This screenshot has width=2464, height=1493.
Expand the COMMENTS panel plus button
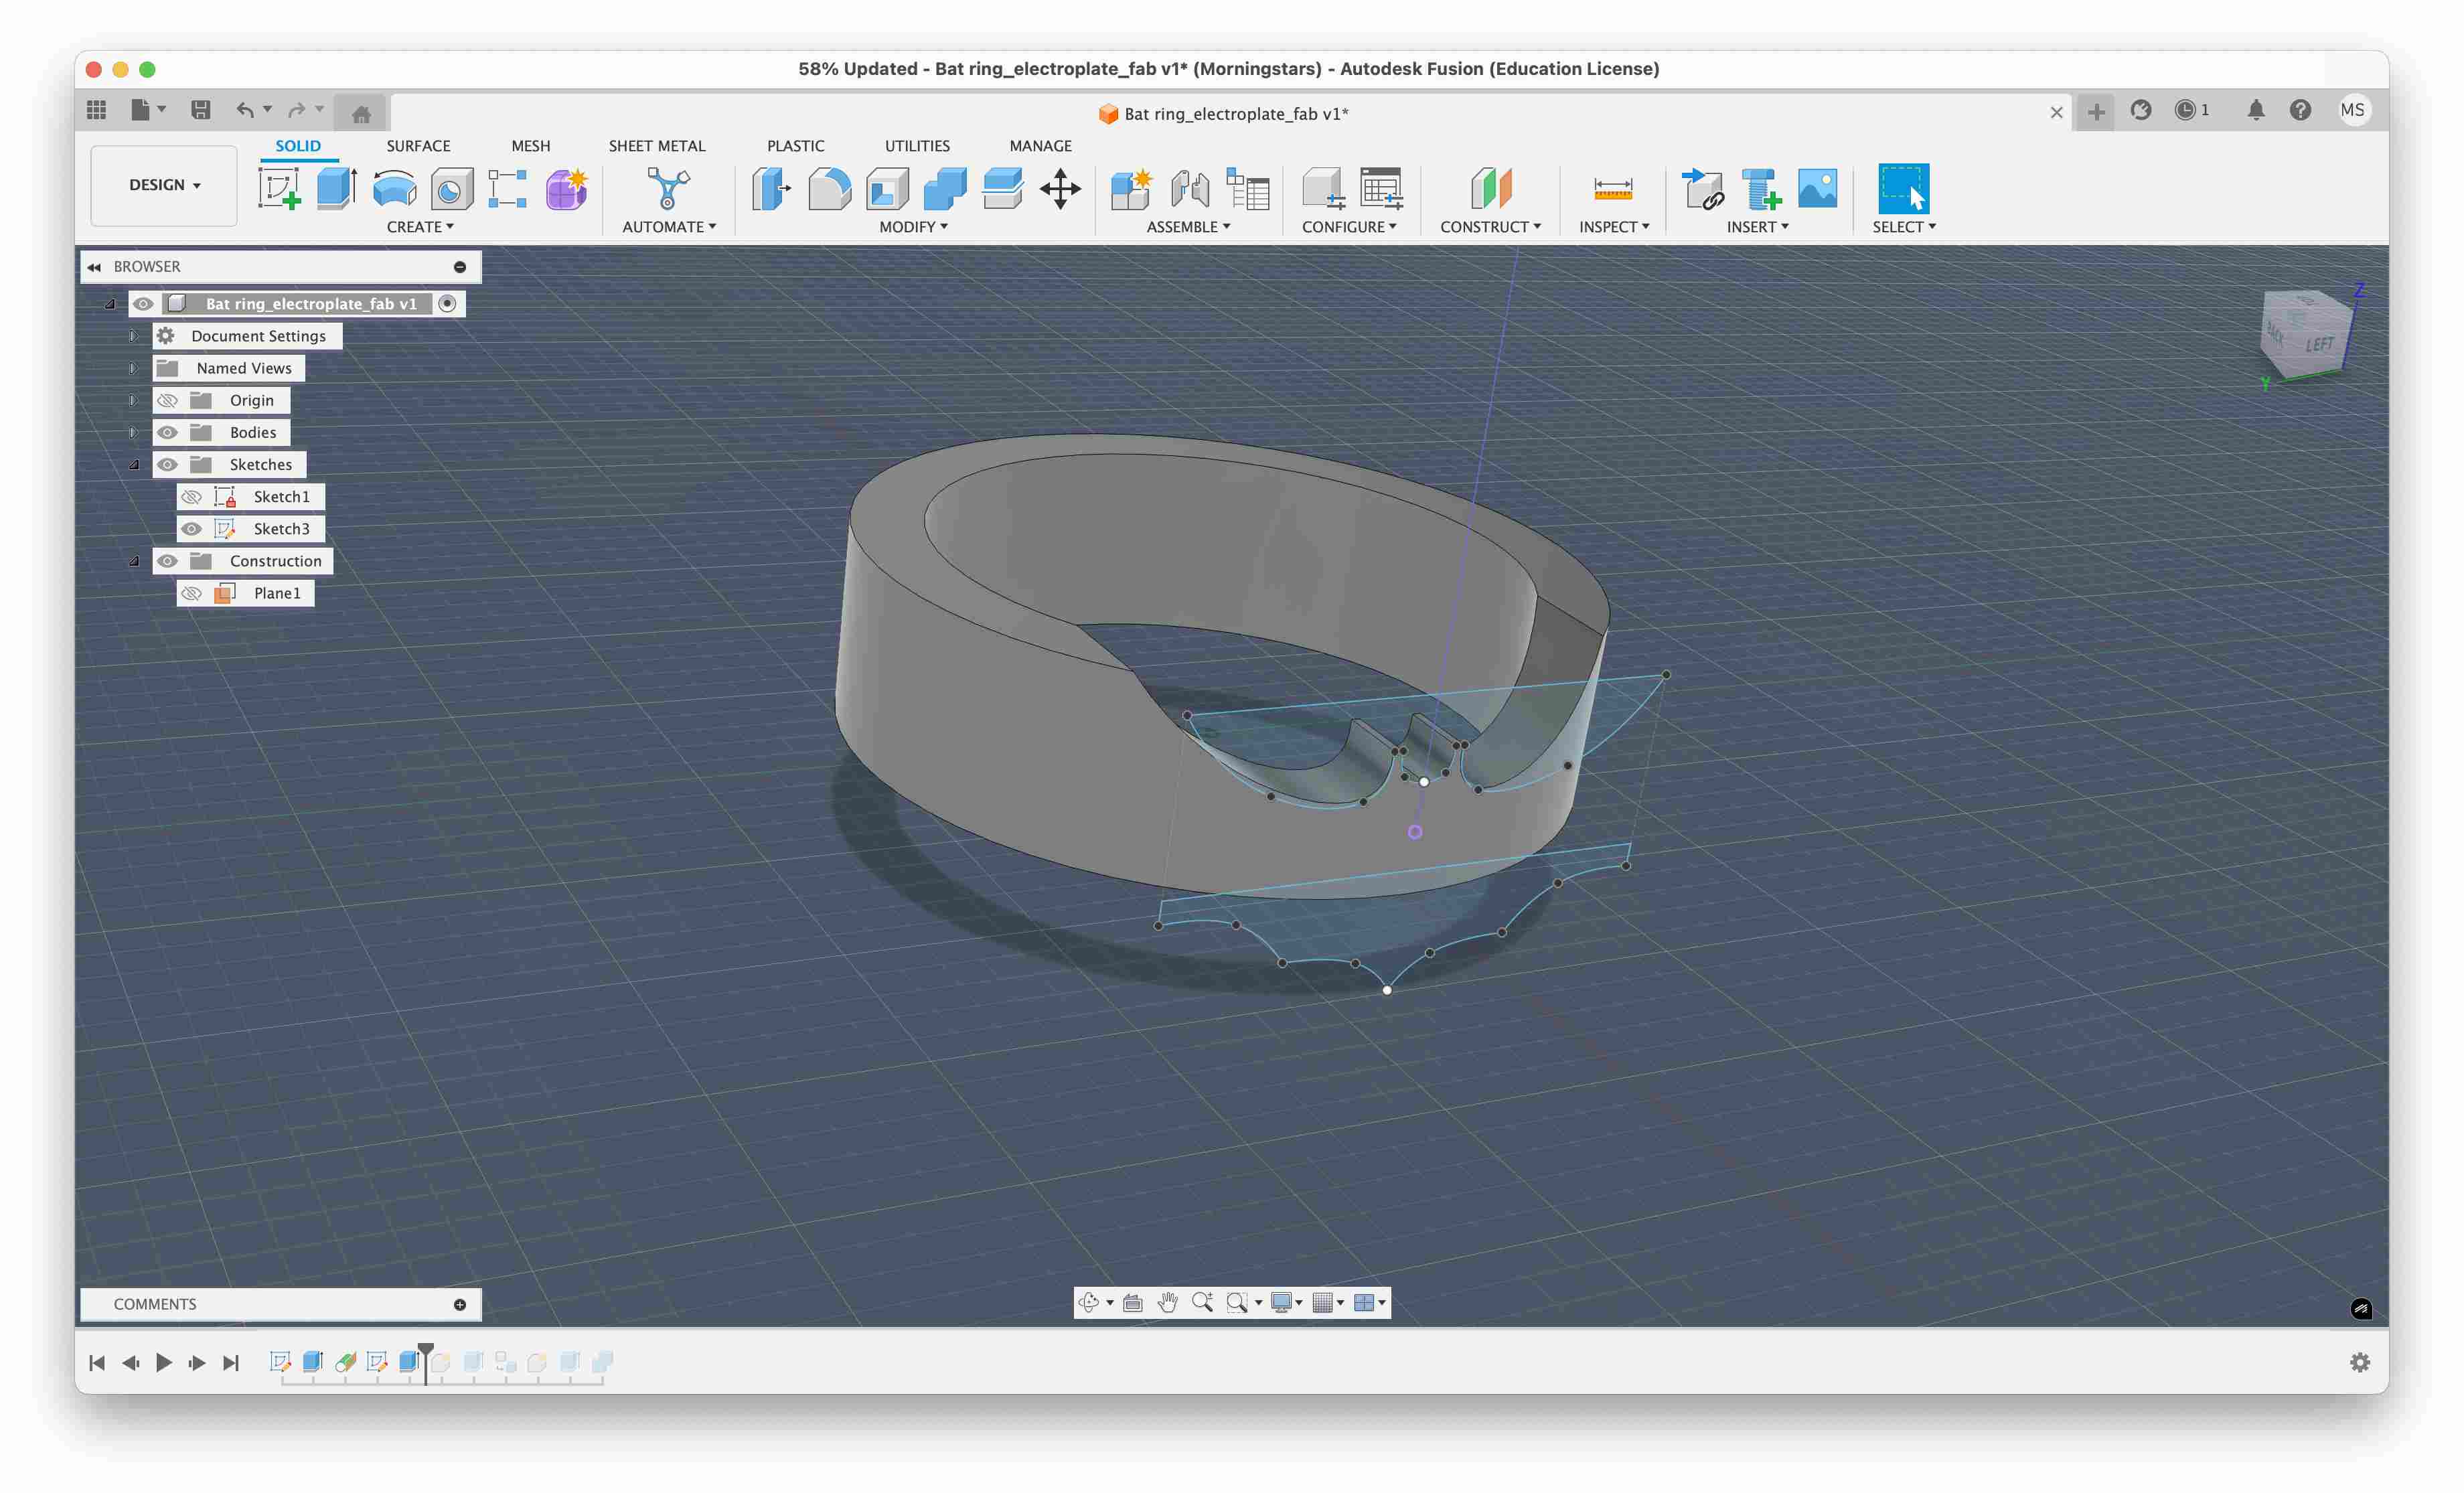click(460, 1304)
